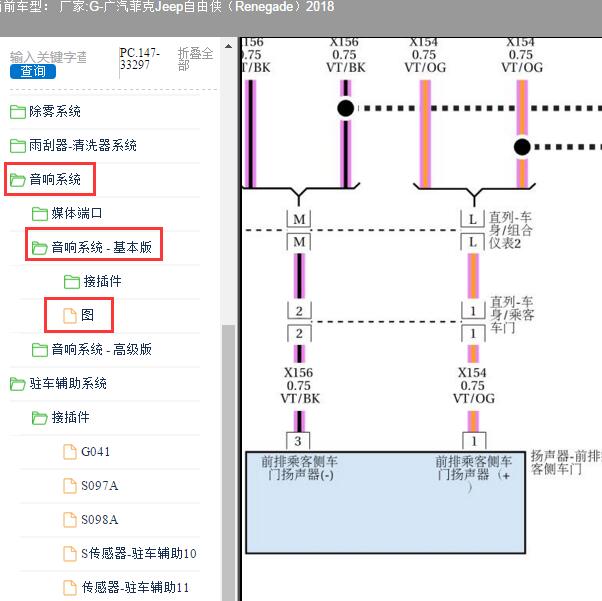
Task: Expand the 媒体端口 folder
Action: point(77,214)
